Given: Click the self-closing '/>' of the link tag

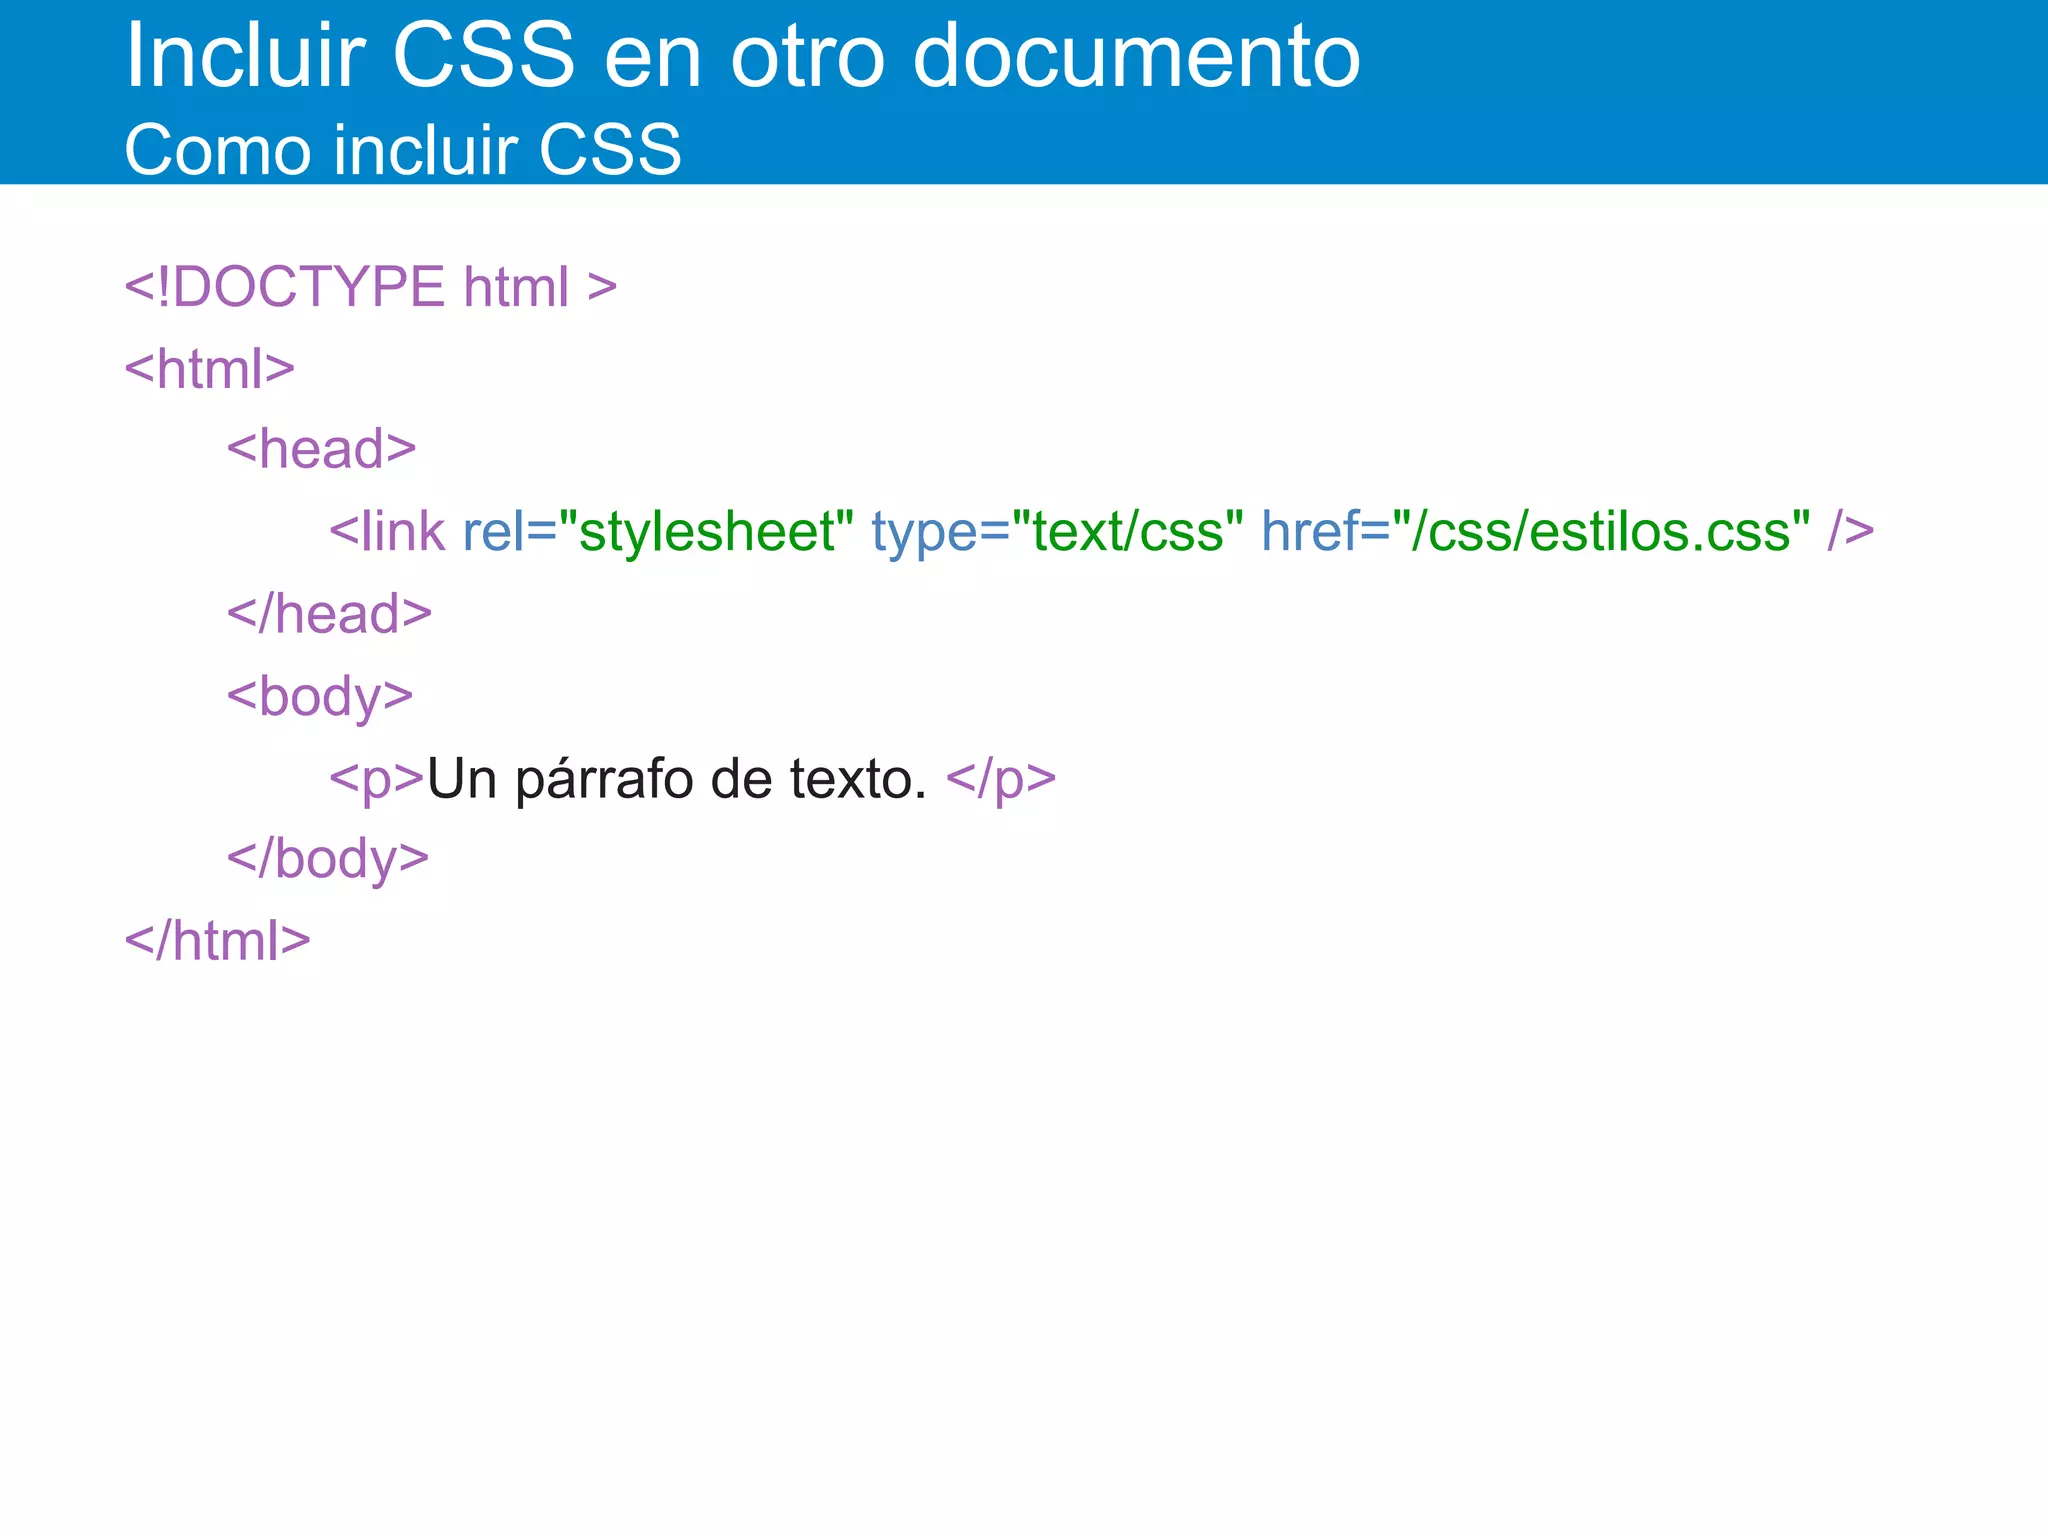Looking at the screenshot, I should point(1851,531).
